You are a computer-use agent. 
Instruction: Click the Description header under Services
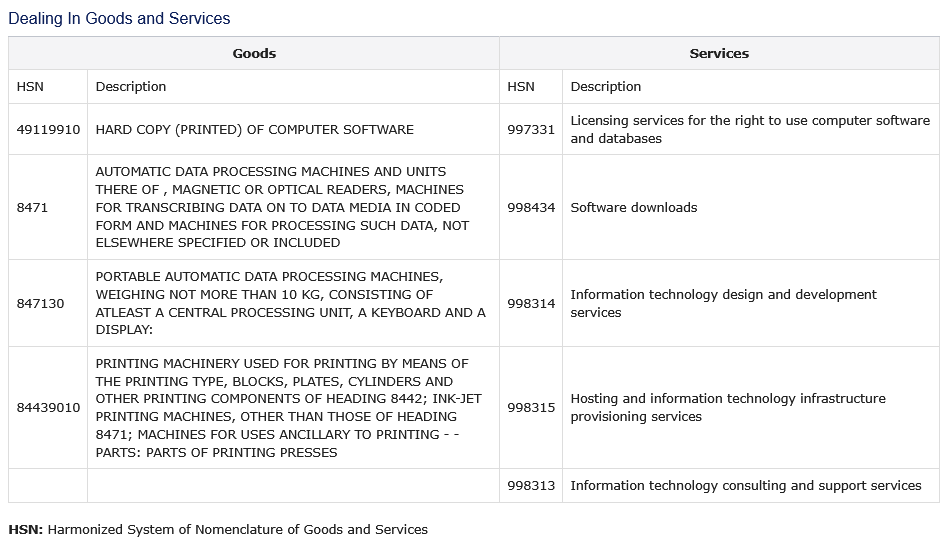[605, 87]
